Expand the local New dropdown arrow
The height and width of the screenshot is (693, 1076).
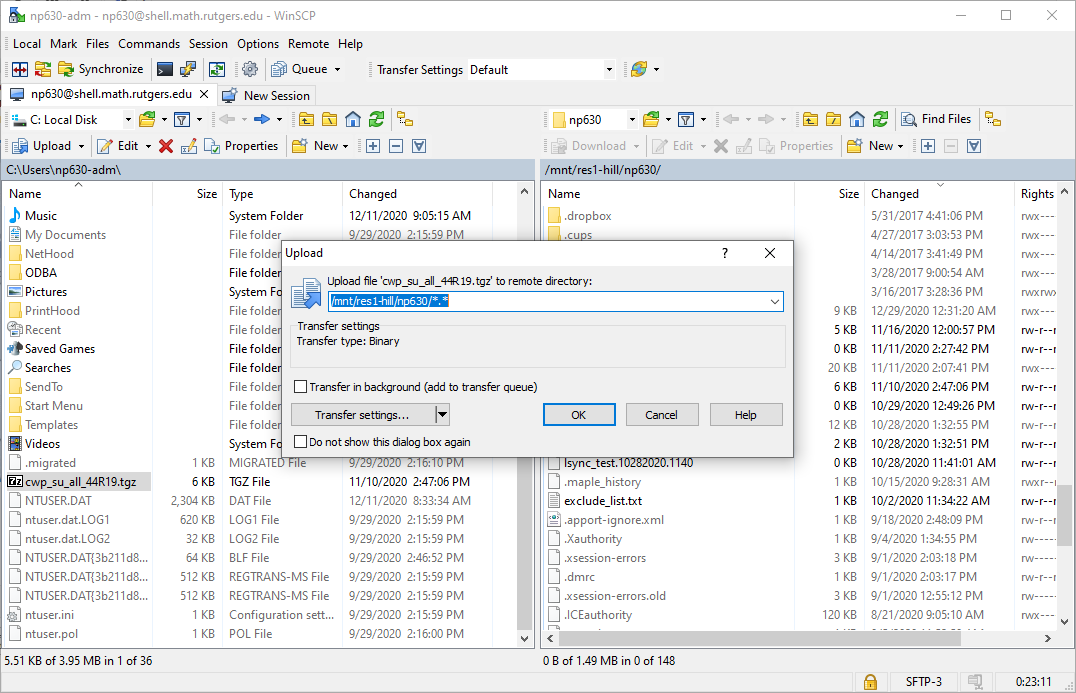[345, 146]
